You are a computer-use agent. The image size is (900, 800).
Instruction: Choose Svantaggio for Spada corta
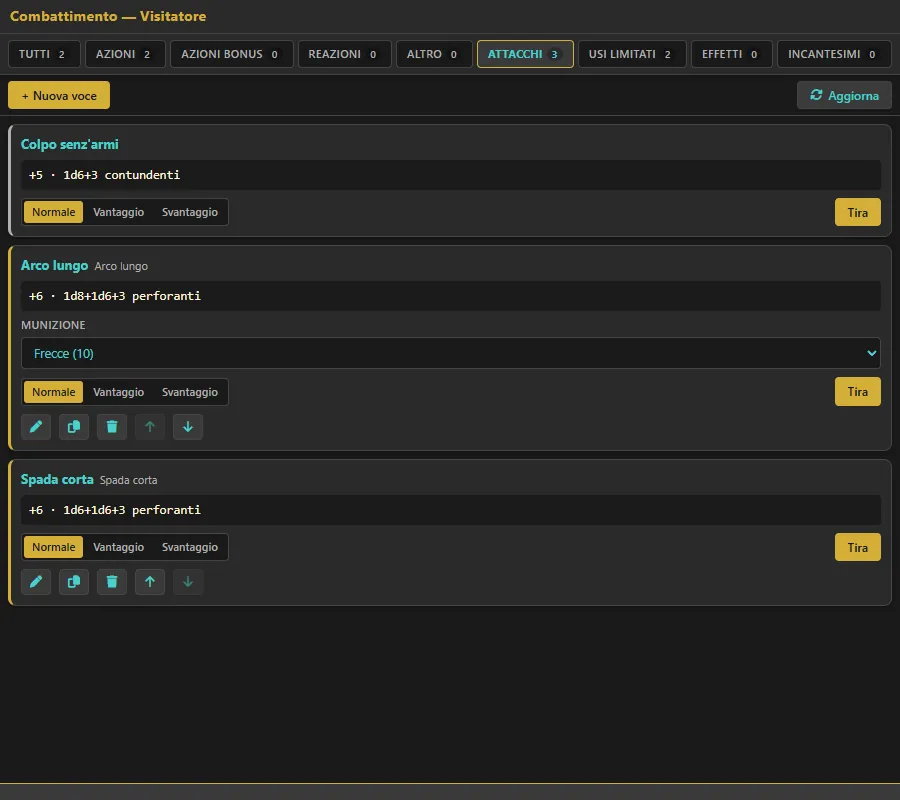point(189,547)
